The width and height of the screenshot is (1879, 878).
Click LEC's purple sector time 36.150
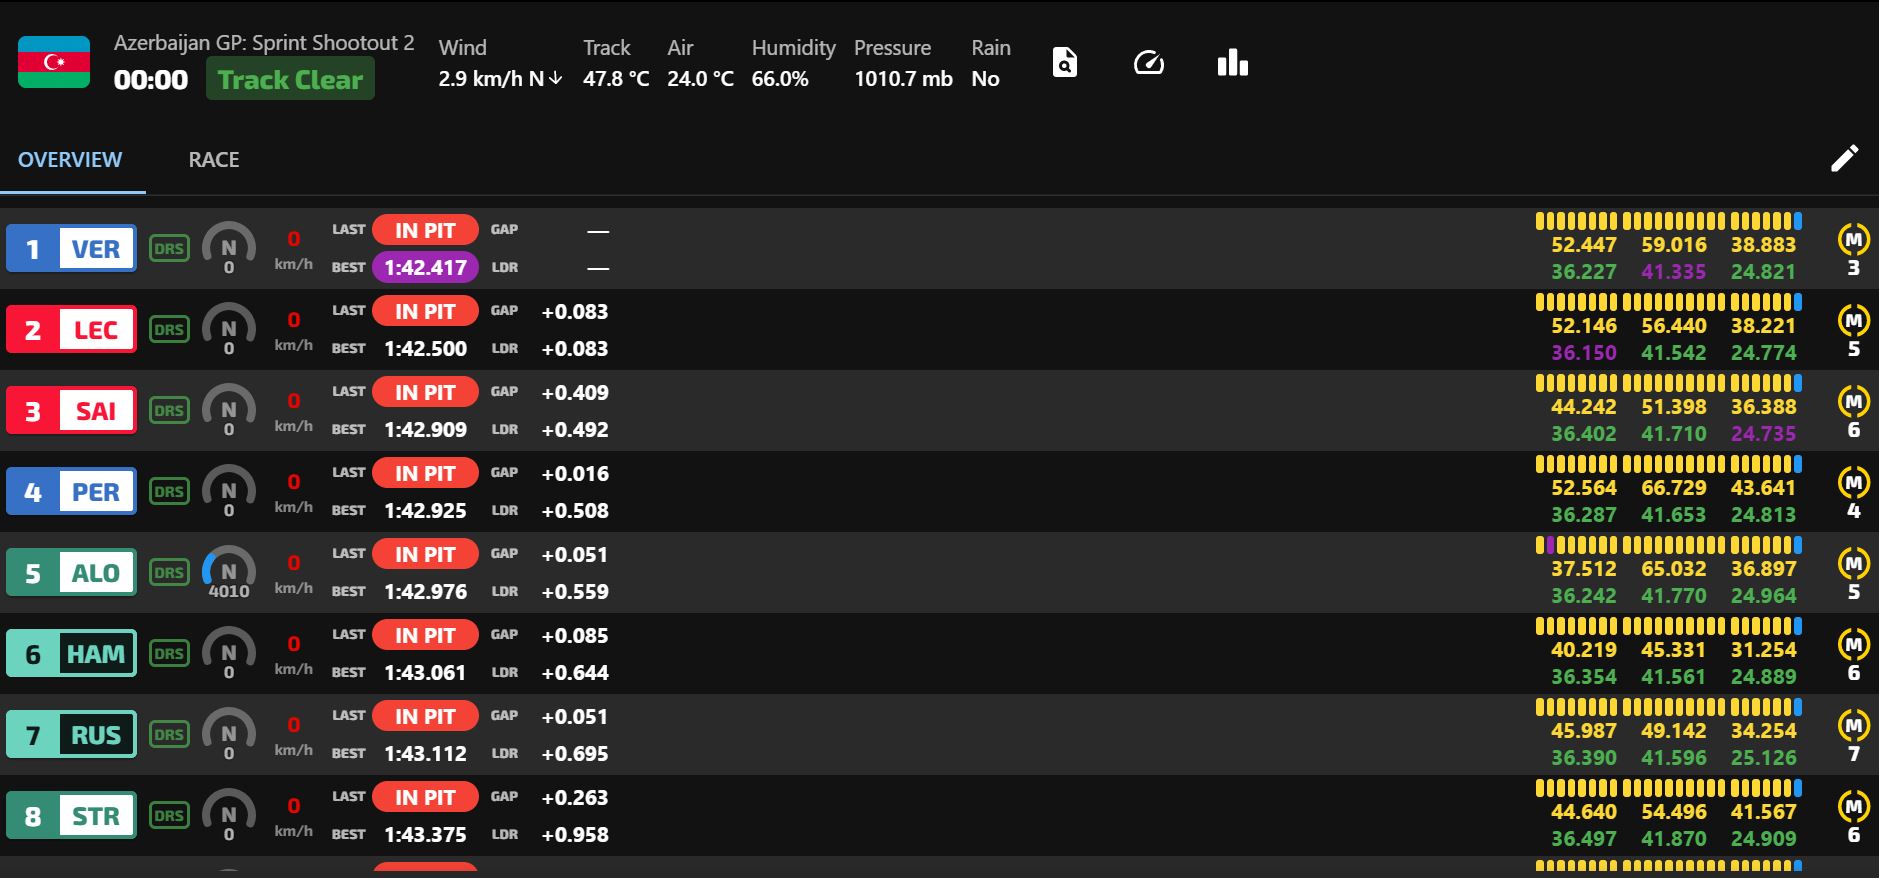[x=1584, y=352]
